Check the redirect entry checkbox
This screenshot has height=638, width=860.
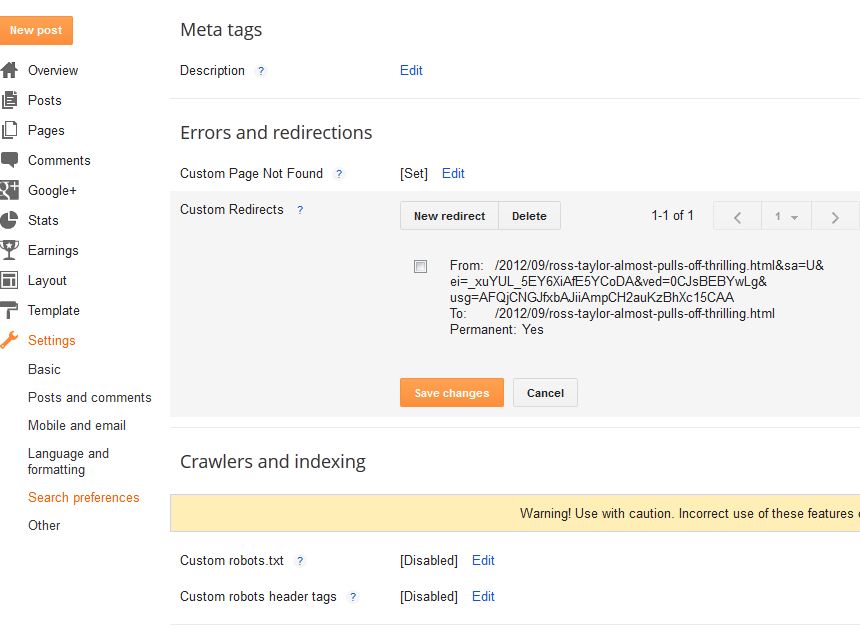click(420, 266)
